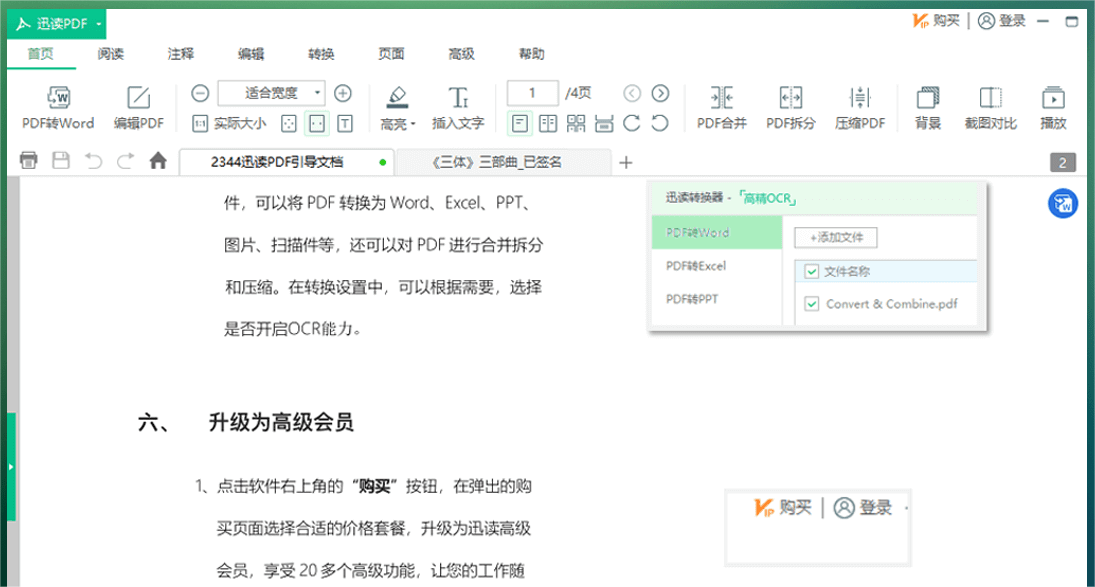Image resolution: width=1095 pixels, height=587 pixels.
Task: Set view to 实际大小 actual size
Action: click(x=230, y=124)
